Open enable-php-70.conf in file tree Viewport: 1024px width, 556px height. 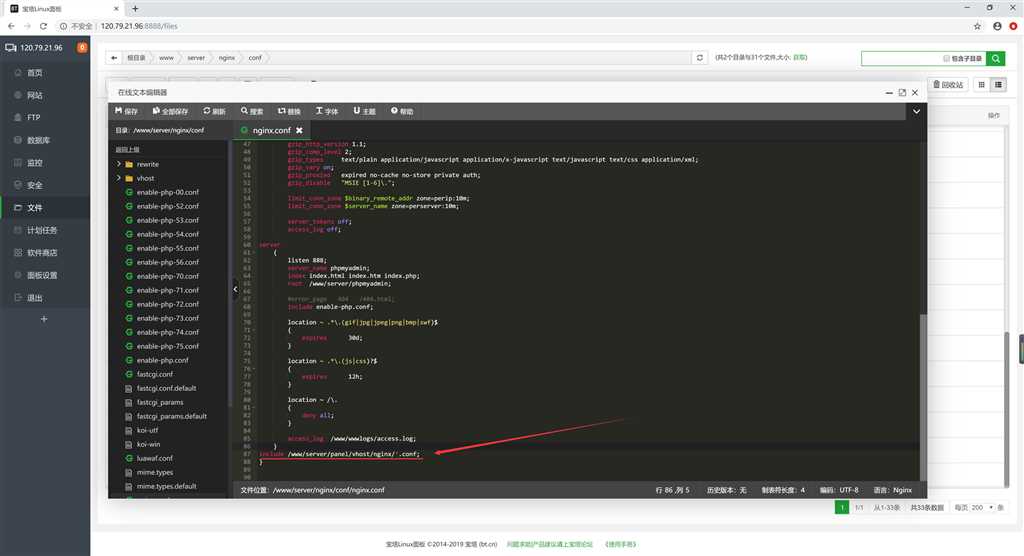pyautogui.click(x=168, y=276)
